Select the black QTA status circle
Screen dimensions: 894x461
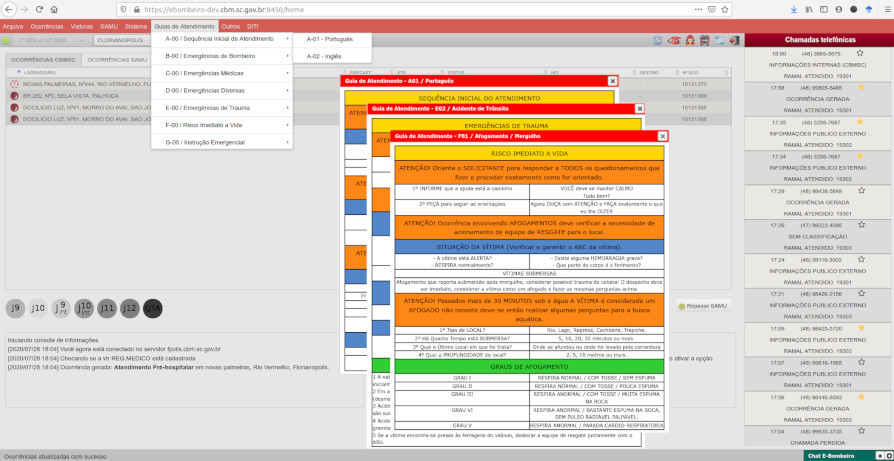coord(153,308)
